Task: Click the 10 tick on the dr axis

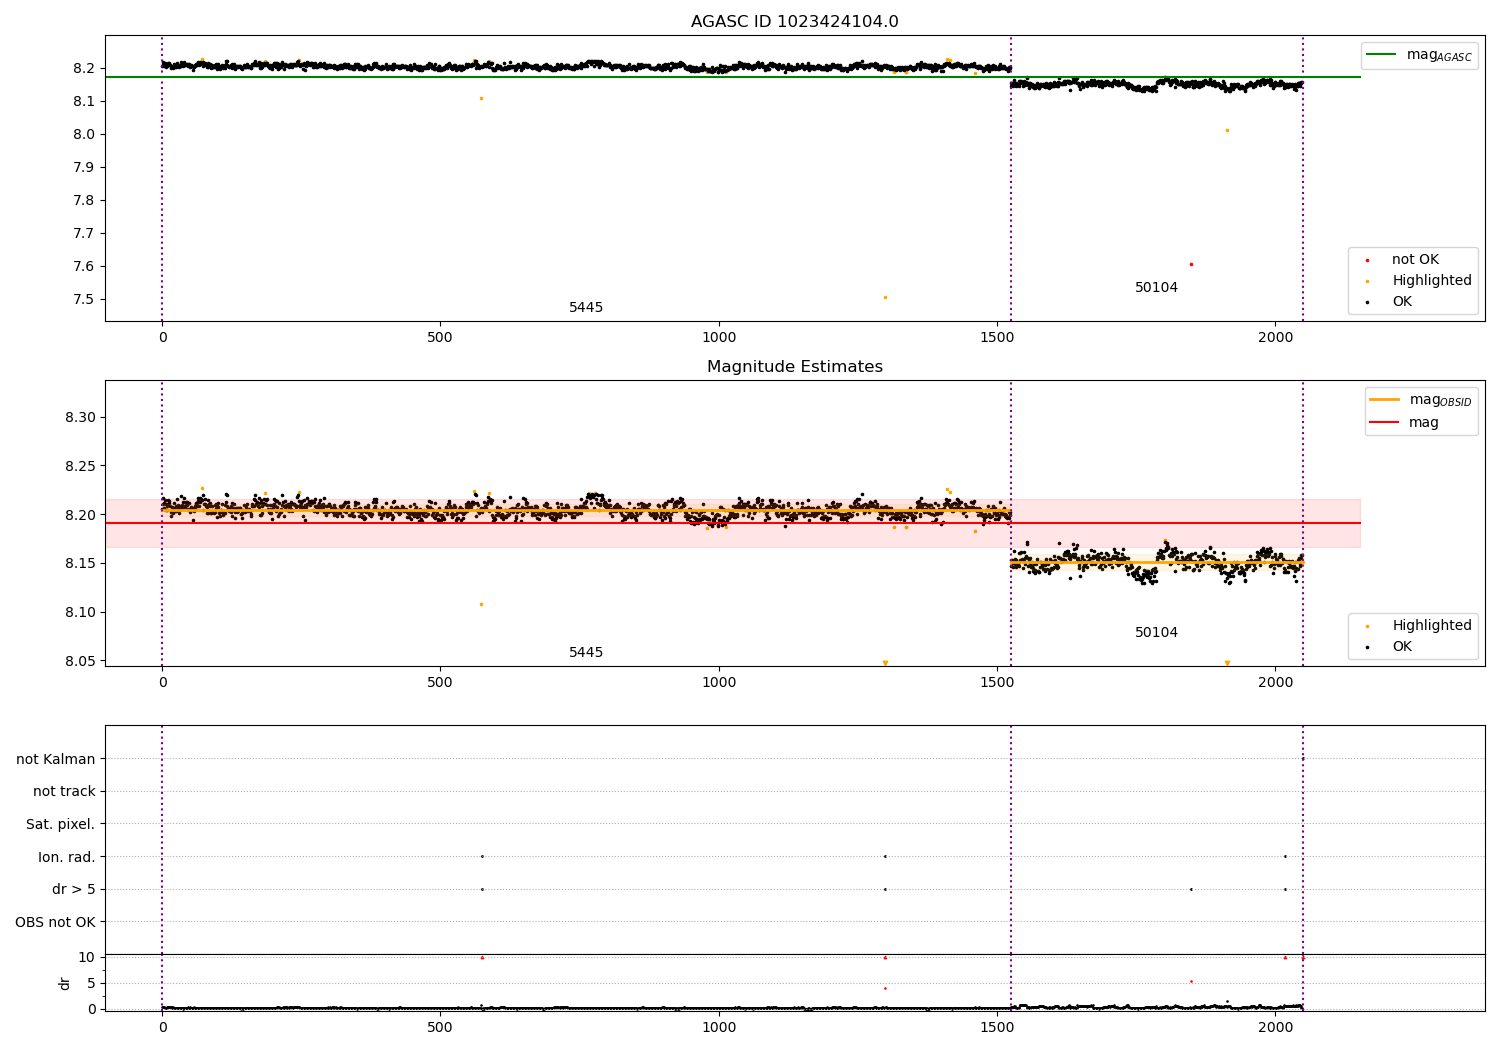Action: click(87, 957)
